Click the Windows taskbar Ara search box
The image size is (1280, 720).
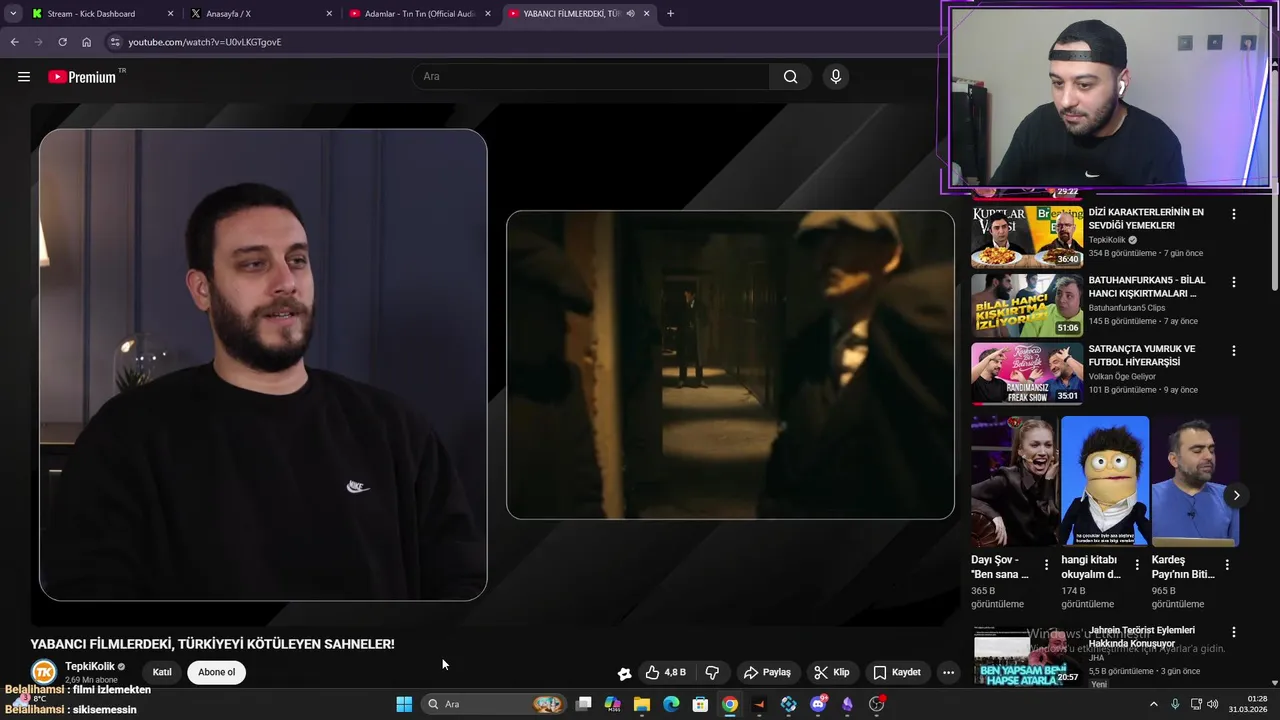[494, 704]
